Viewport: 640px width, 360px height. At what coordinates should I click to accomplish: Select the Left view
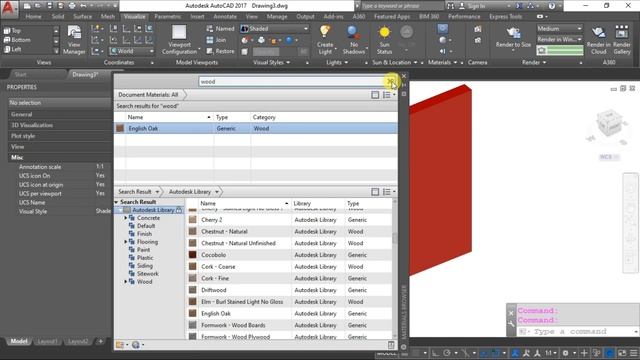12,49
